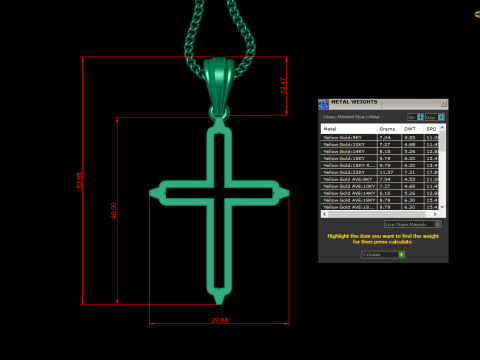
Task: Click the Library label text in Metal Weights
Action: (x=351, y=117)
